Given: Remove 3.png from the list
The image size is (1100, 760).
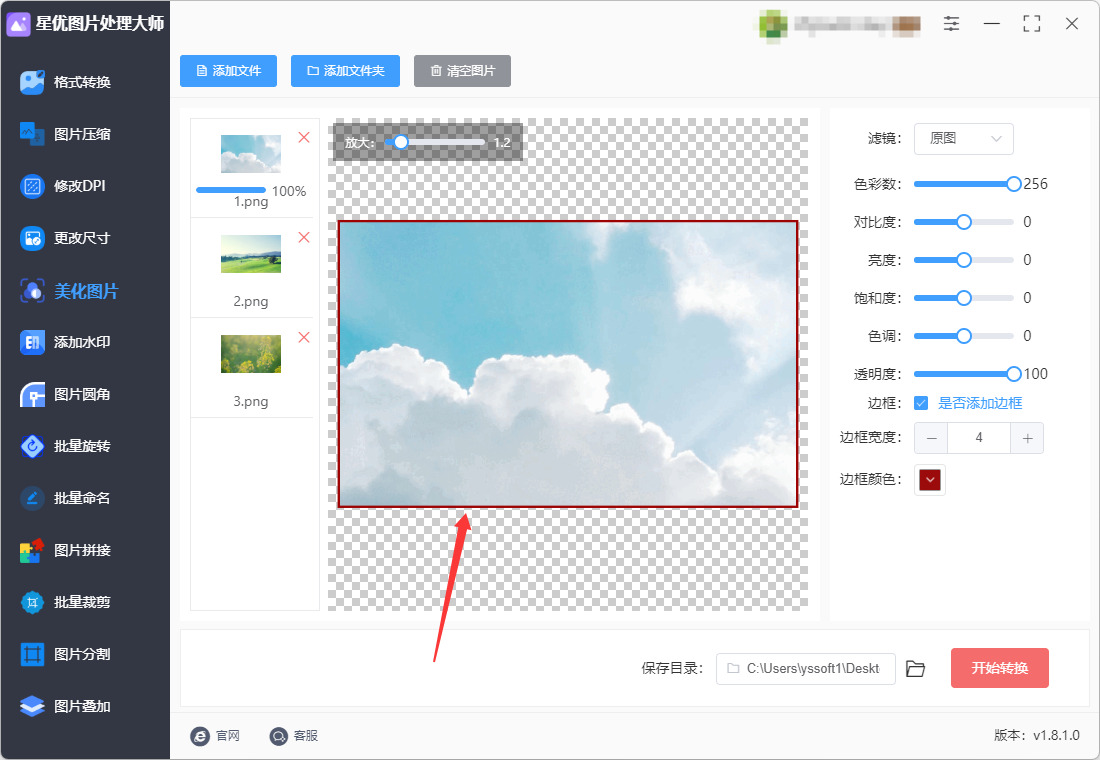Looking at the screenshot, I should 304,338.
